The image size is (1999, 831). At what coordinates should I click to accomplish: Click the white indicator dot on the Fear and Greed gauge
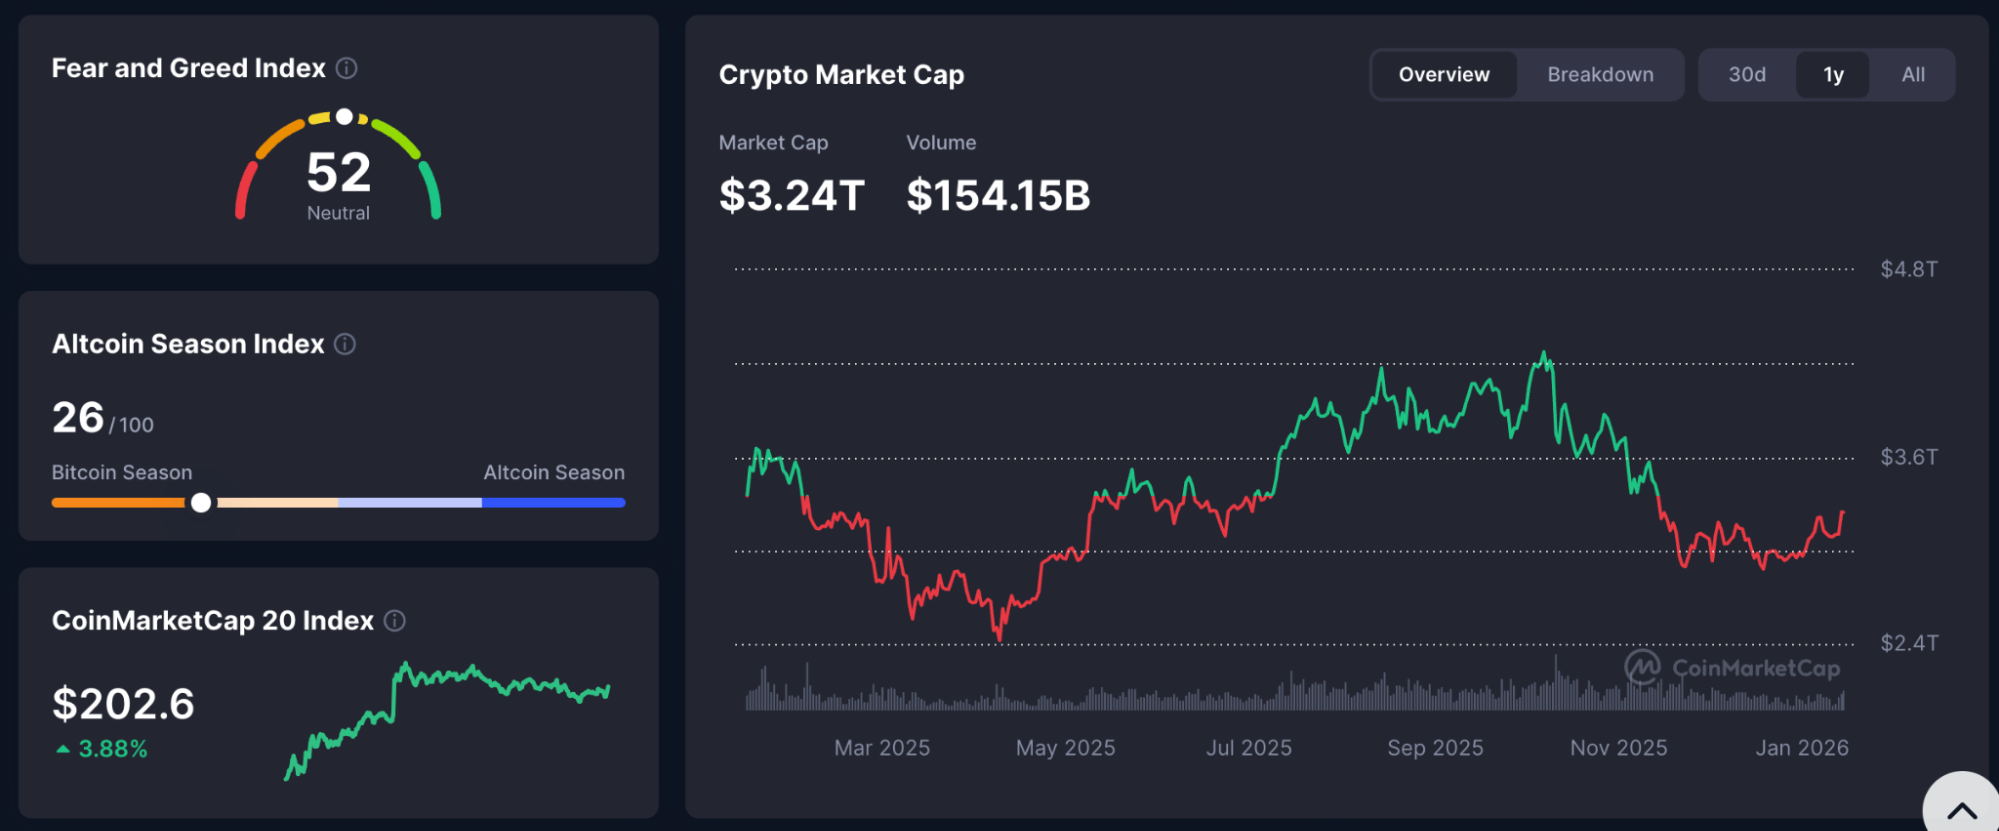pyautogui.click(x=344, y=117)
